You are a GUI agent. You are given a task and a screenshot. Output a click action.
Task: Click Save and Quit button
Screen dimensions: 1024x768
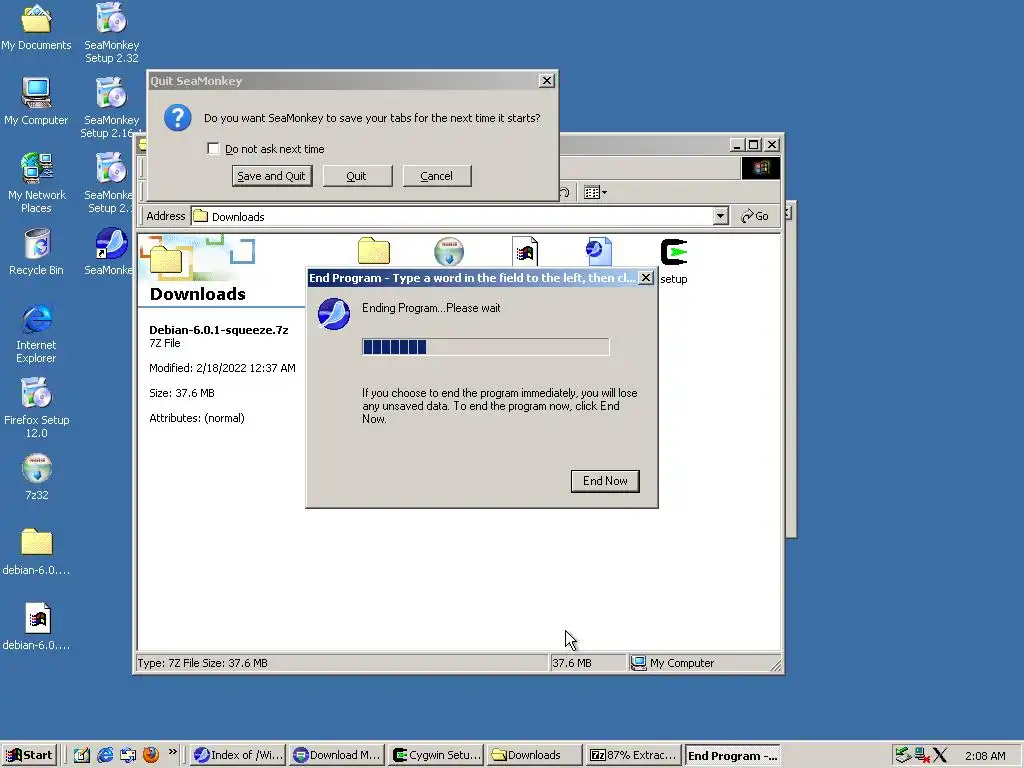[x=272, y=176]
